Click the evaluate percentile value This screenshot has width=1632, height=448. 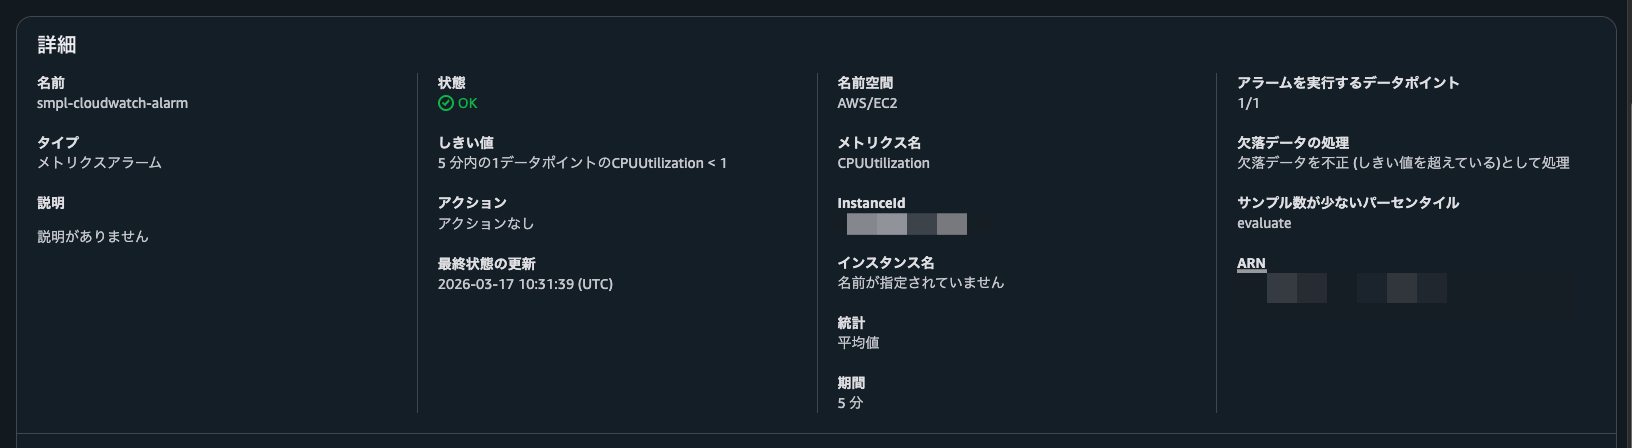[x=1264, y=223]
